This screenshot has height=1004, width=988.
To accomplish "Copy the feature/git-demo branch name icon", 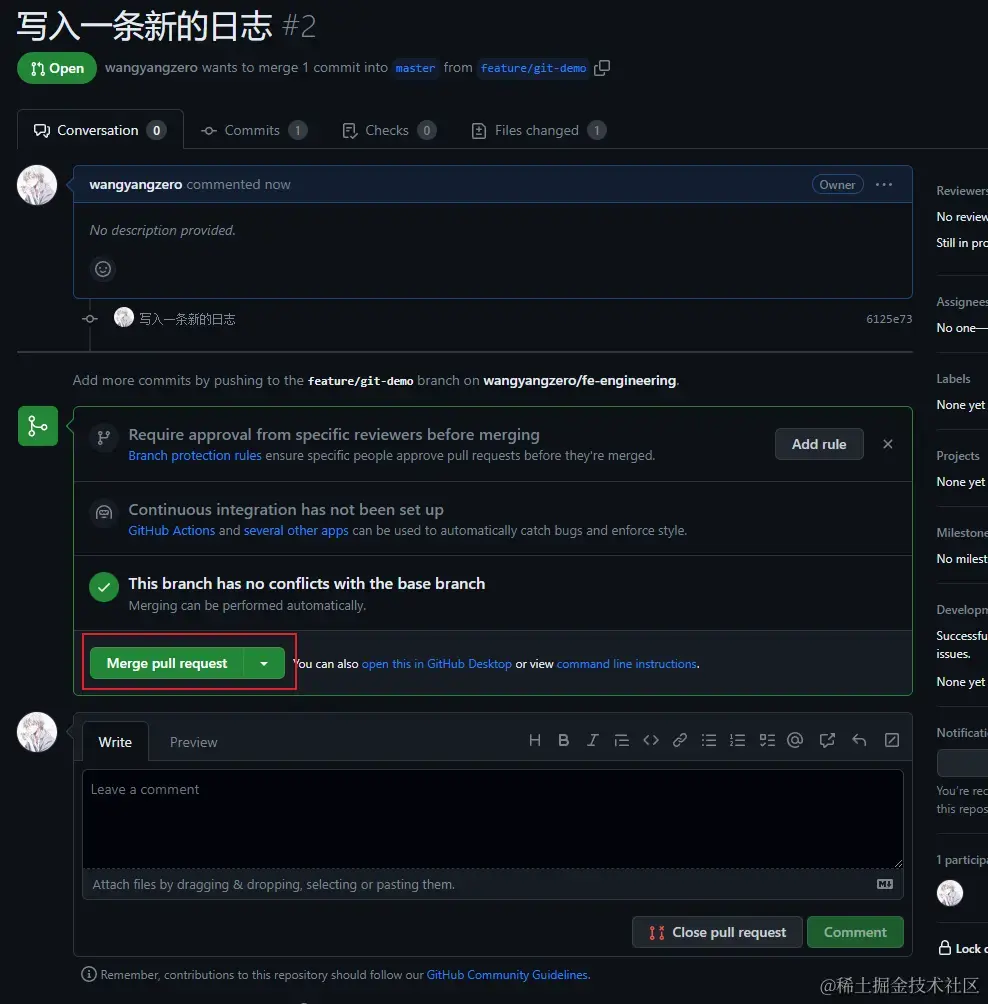I will pos(601,68).
